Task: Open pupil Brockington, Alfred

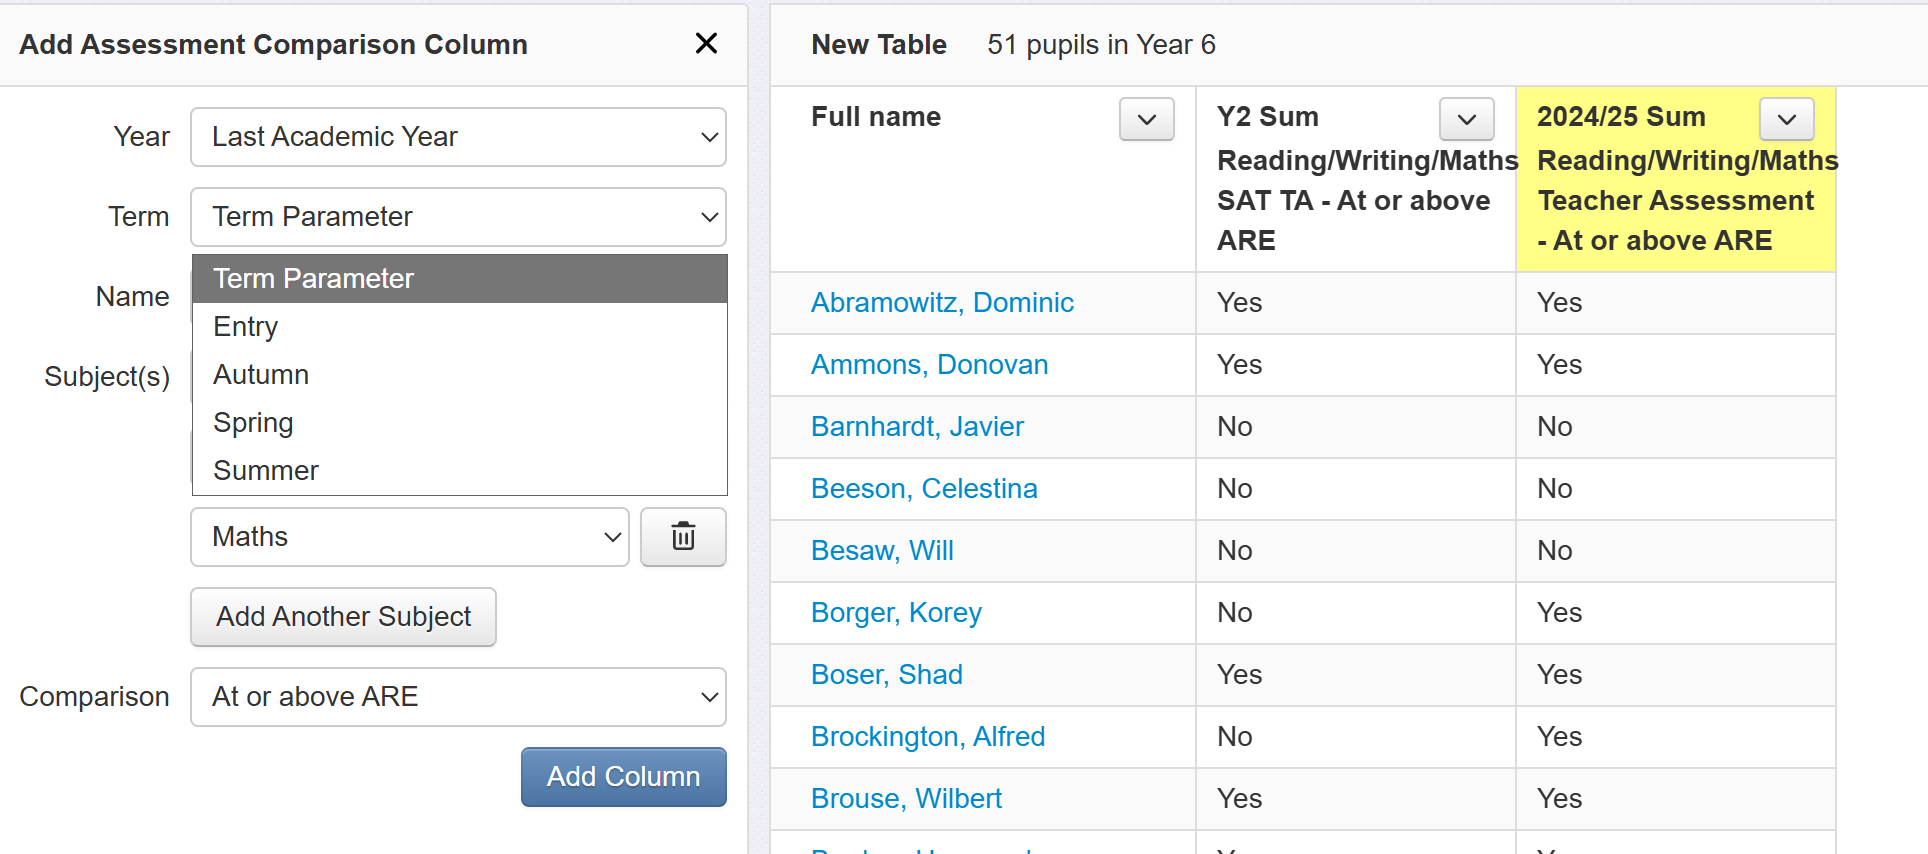Action: coord(928,737)
